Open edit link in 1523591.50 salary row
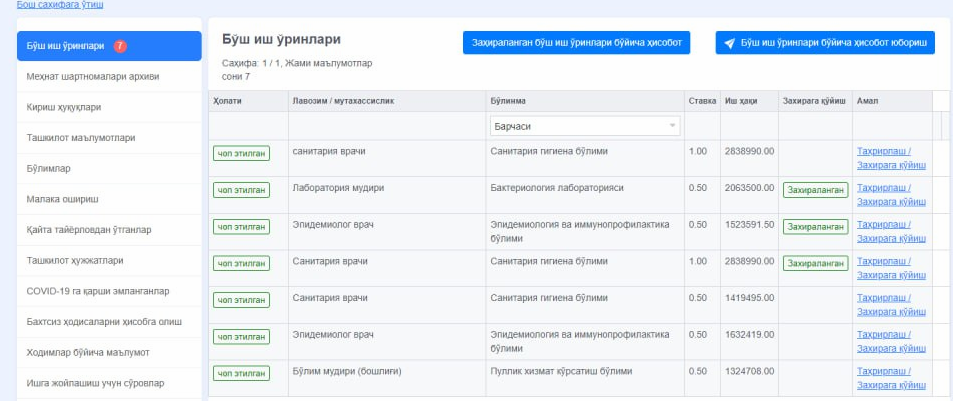This screenshot has width=953, height=401. tap(884, 225)
